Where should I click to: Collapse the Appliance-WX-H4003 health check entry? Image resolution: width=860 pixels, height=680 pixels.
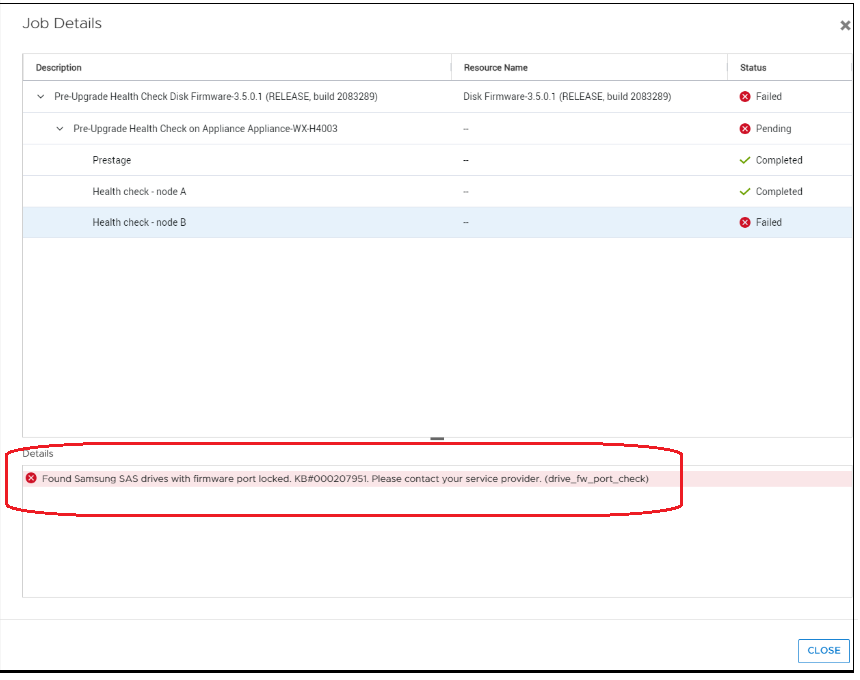coord(59,128)
